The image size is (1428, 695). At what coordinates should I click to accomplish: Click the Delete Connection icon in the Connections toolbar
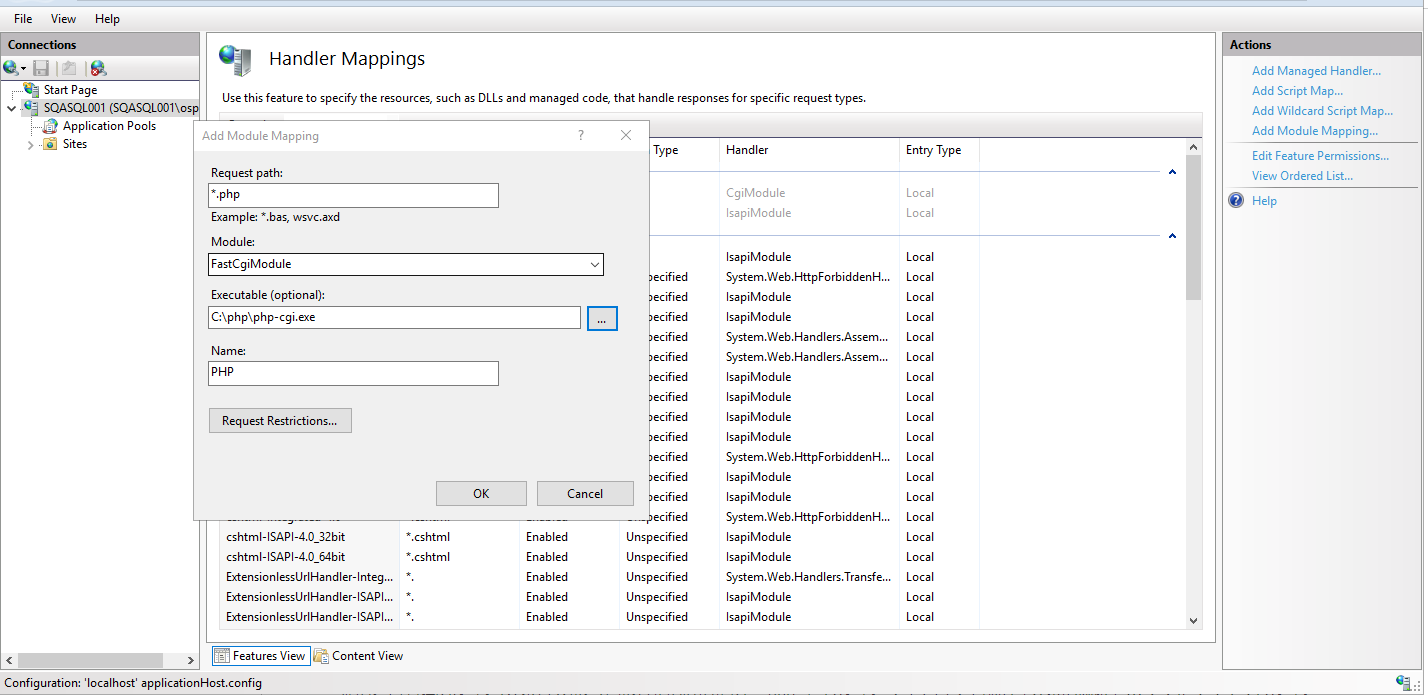pyautogui.click(x=97, y=68)
